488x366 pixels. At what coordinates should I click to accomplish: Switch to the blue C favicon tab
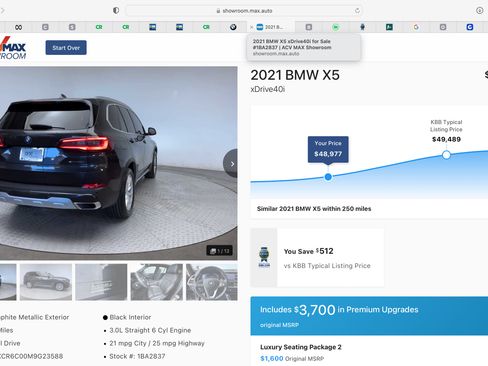[x=470, y=27]
